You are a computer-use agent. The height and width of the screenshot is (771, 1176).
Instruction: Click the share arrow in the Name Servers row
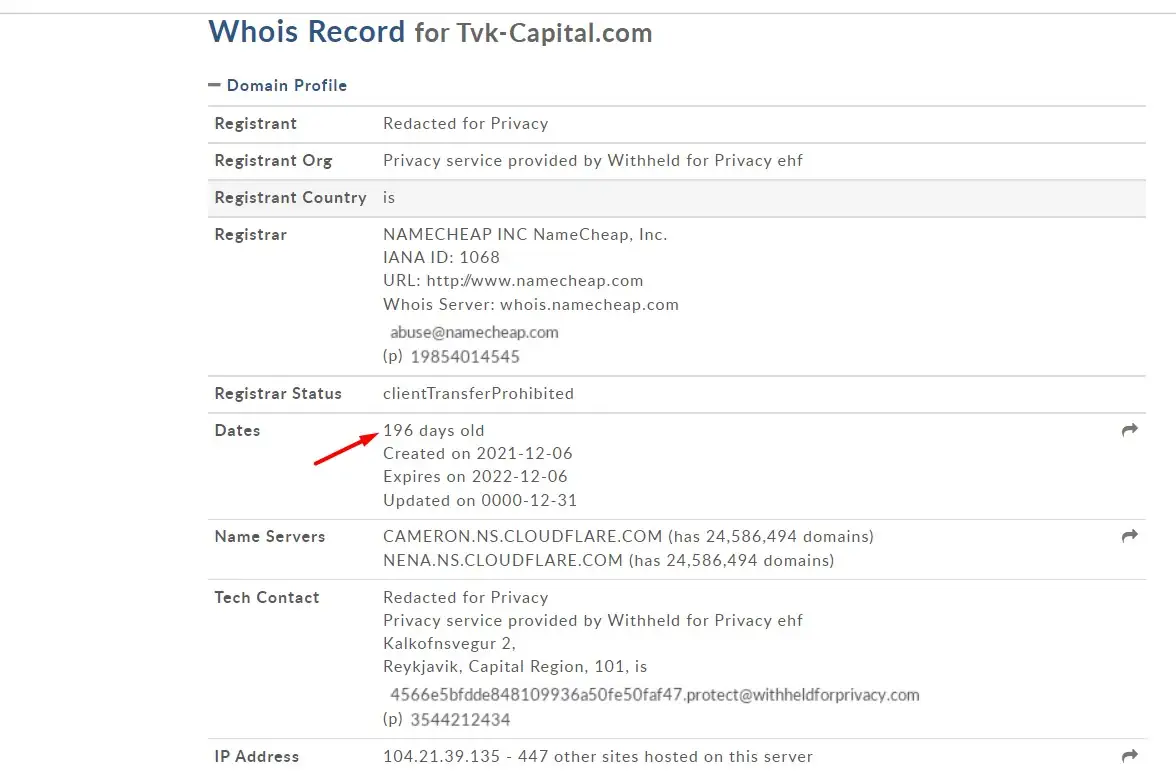(1130, 536)
